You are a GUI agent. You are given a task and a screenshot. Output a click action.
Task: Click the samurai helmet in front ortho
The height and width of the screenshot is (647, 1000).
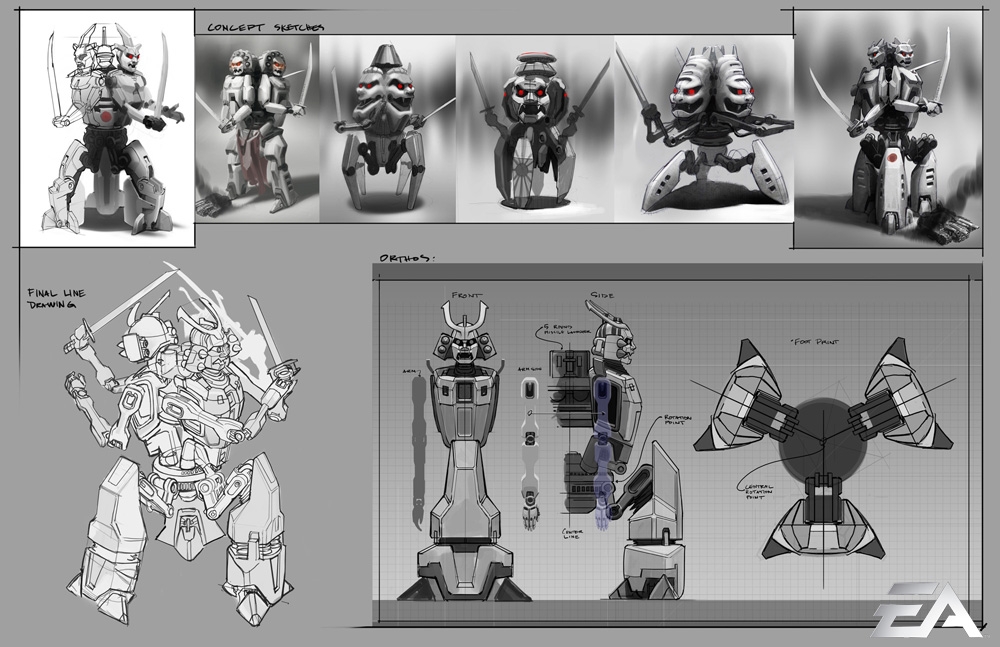(x=464, y=335)
